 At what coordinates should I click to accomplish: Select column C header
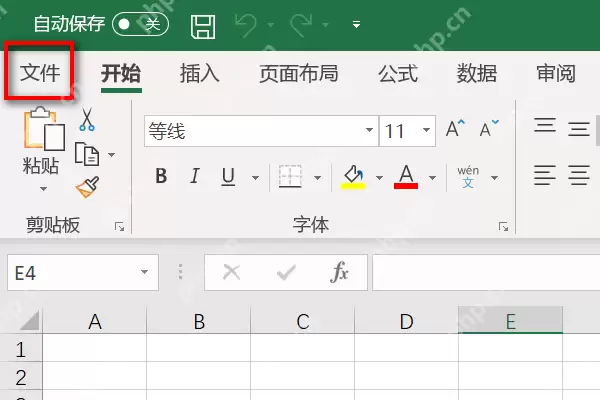click(303, 321)
